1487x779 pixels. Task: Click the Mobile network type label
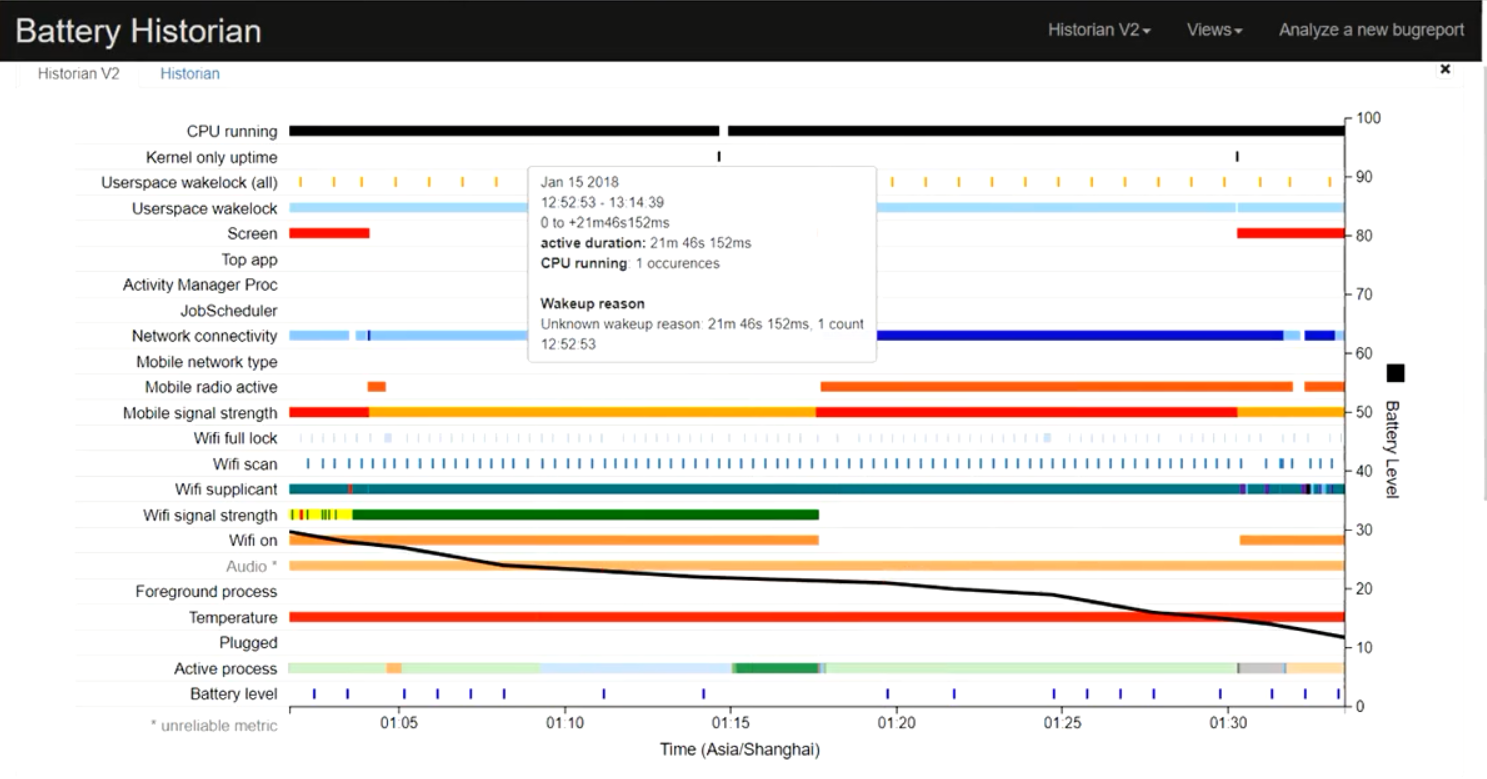point(207,362)
